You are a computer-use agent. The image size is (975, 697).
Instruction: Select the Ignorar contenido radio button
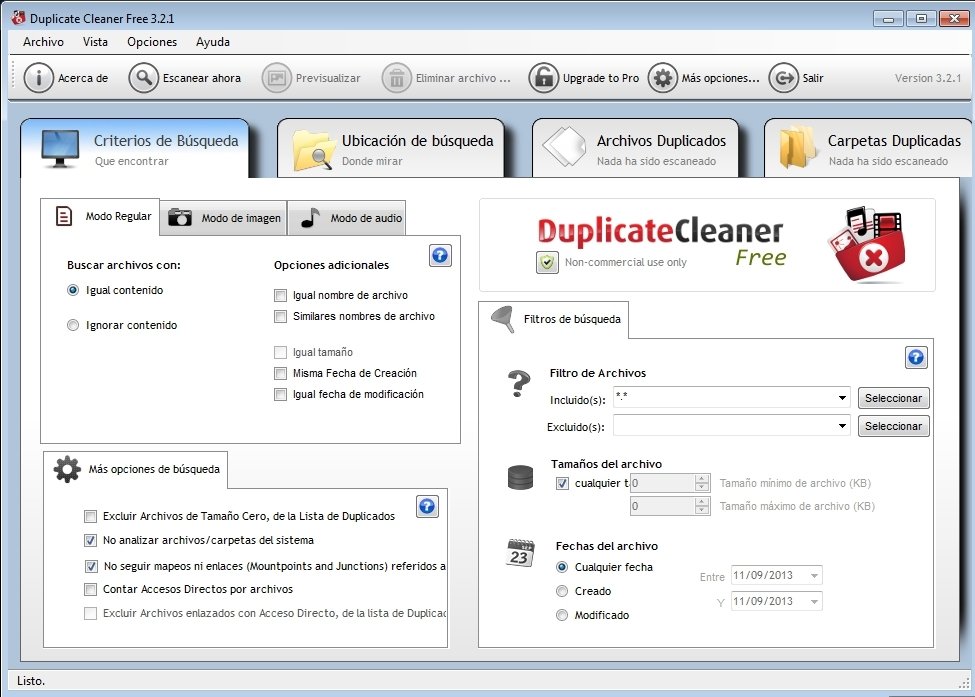point(73,325)
